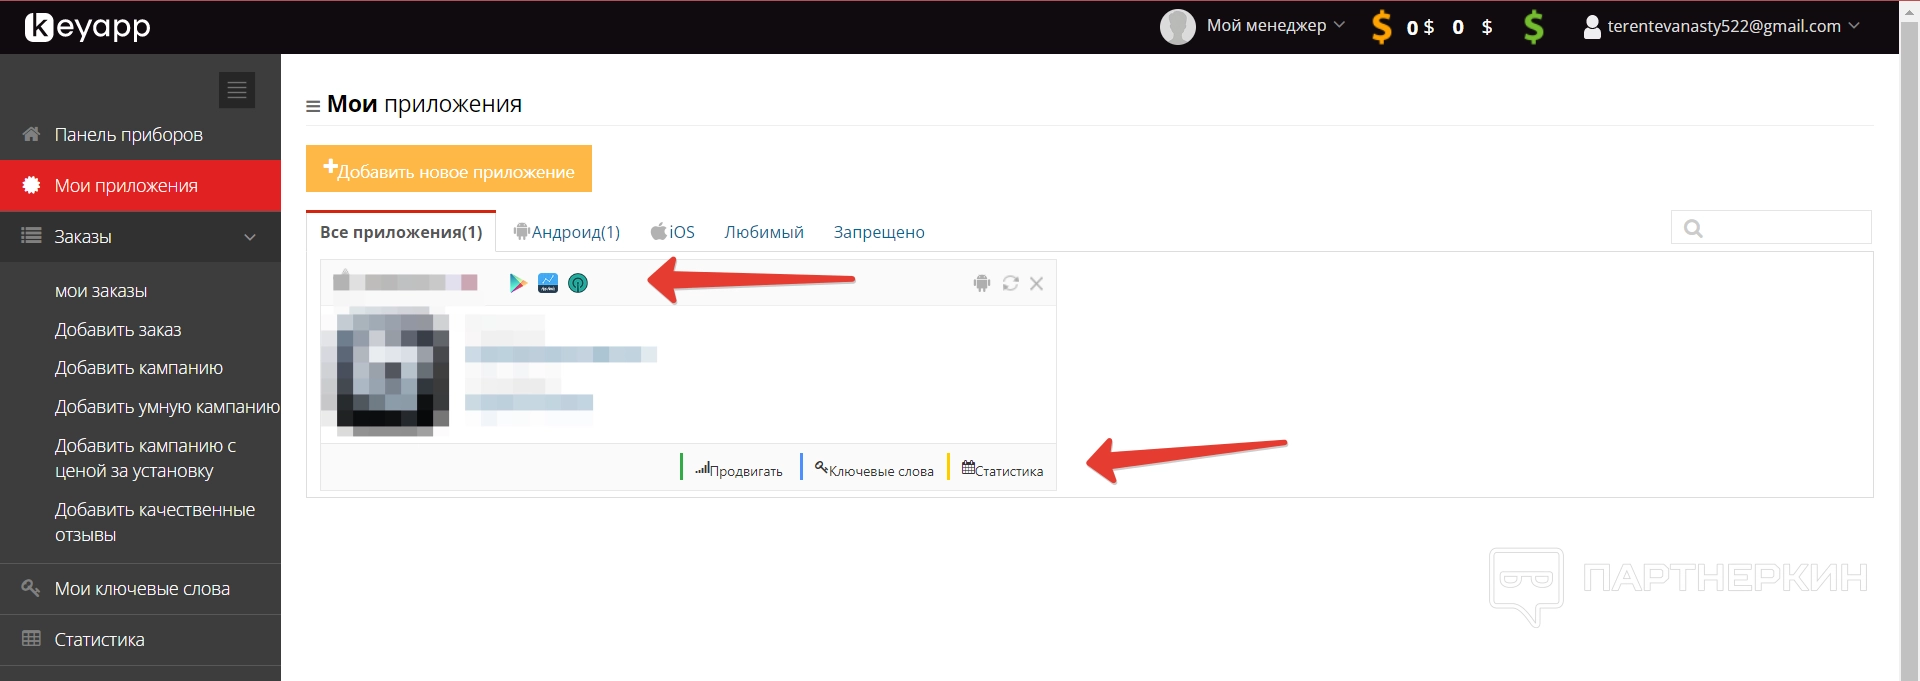
Task: Switch to Все приложения(1) tab
Action: [x=401, y=232]
